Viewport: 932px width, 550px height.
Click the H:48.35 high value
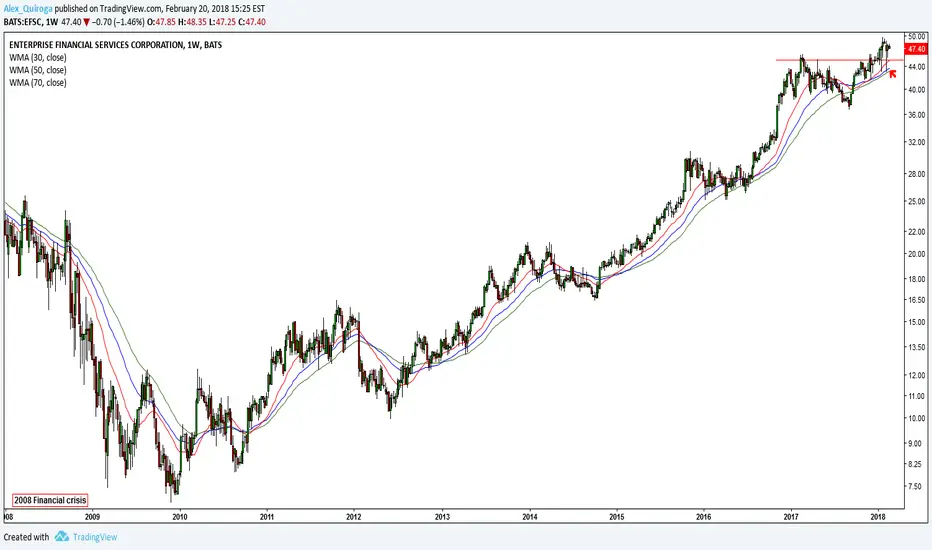[191, 22]
